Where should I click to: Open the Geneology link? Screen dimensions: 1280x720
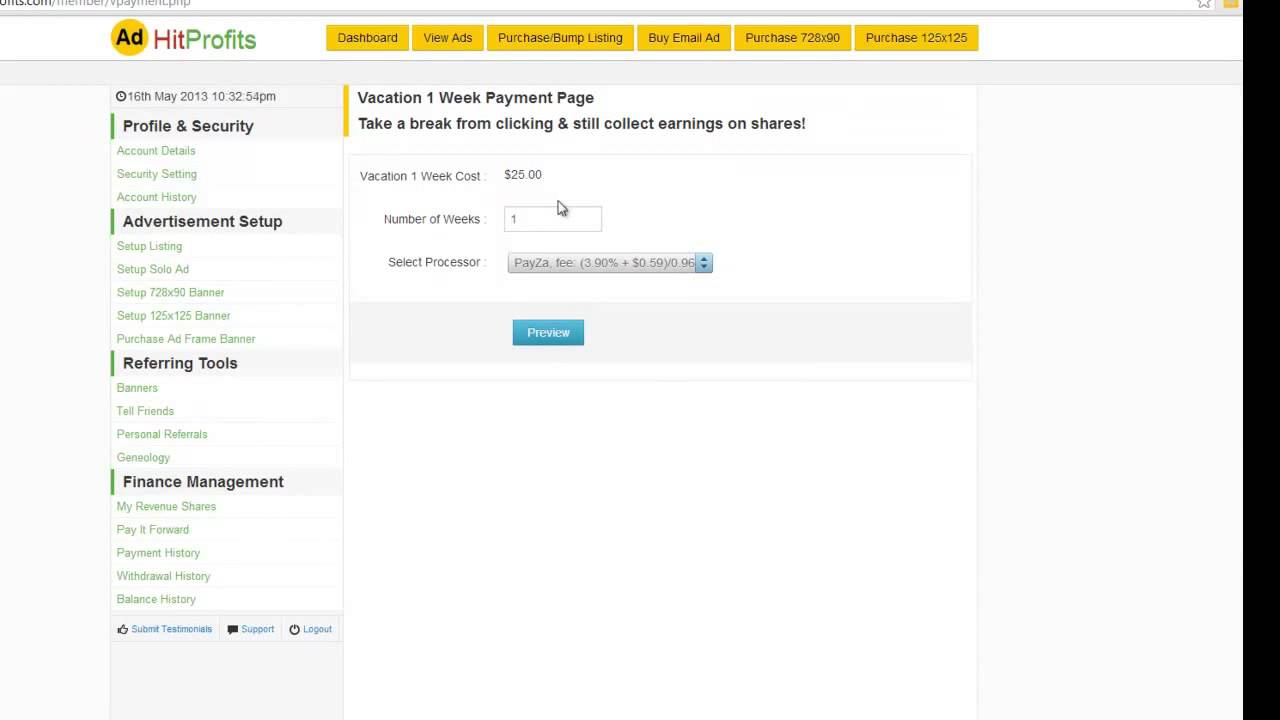click(x=143, y=457)
